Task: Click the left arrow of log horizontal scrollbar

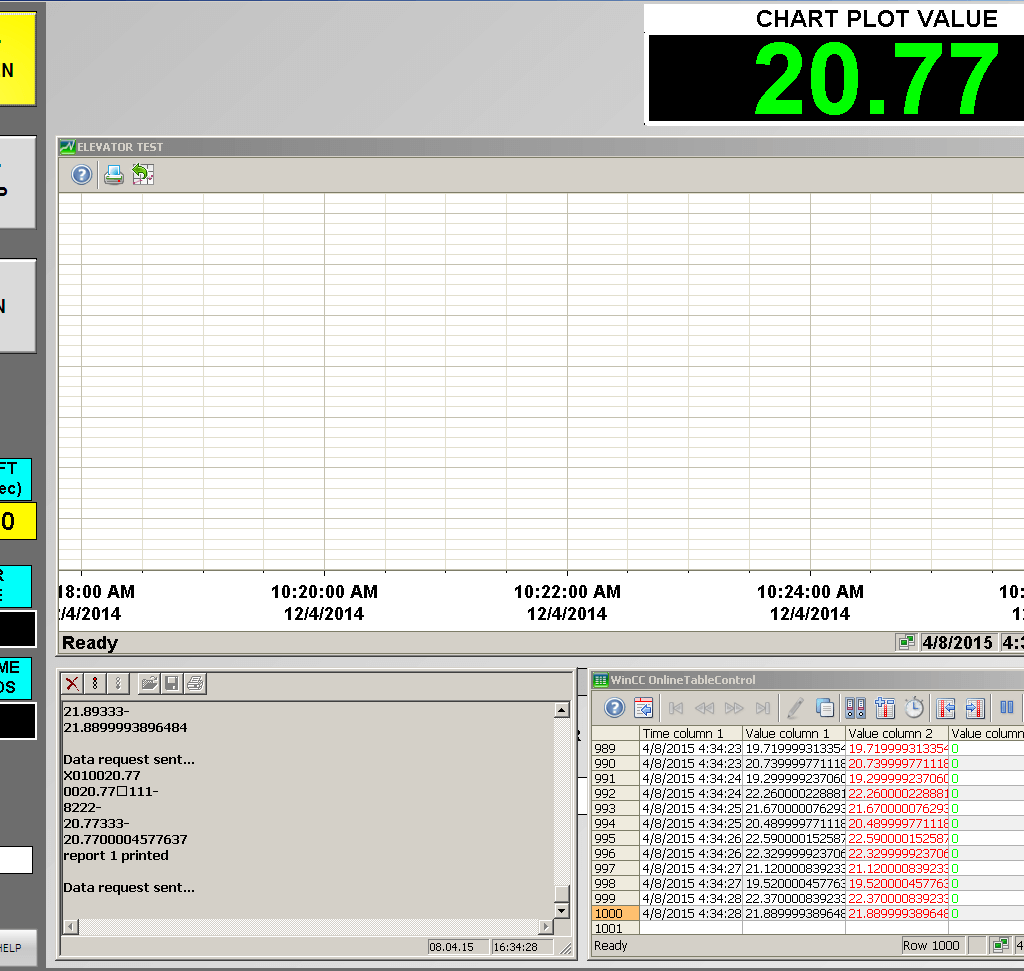Action: point(71,926)
